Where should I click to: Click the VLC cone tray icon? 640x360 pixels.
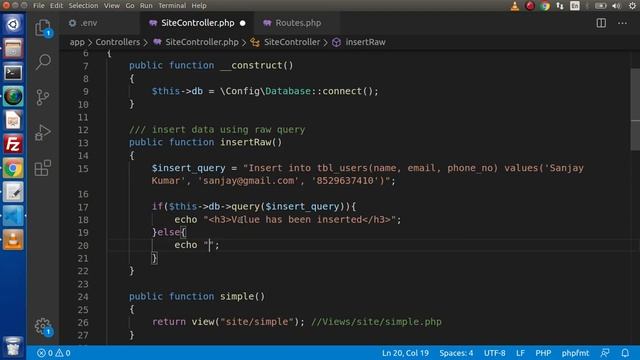coord(515,6)
